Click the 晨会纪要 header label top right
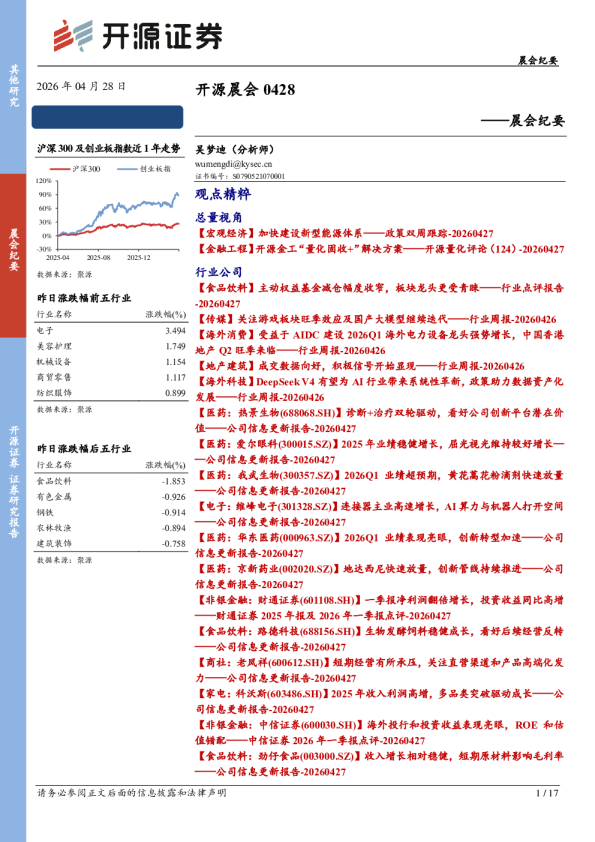The height and width of the screenshot is (842, 595). pos(538,60)
